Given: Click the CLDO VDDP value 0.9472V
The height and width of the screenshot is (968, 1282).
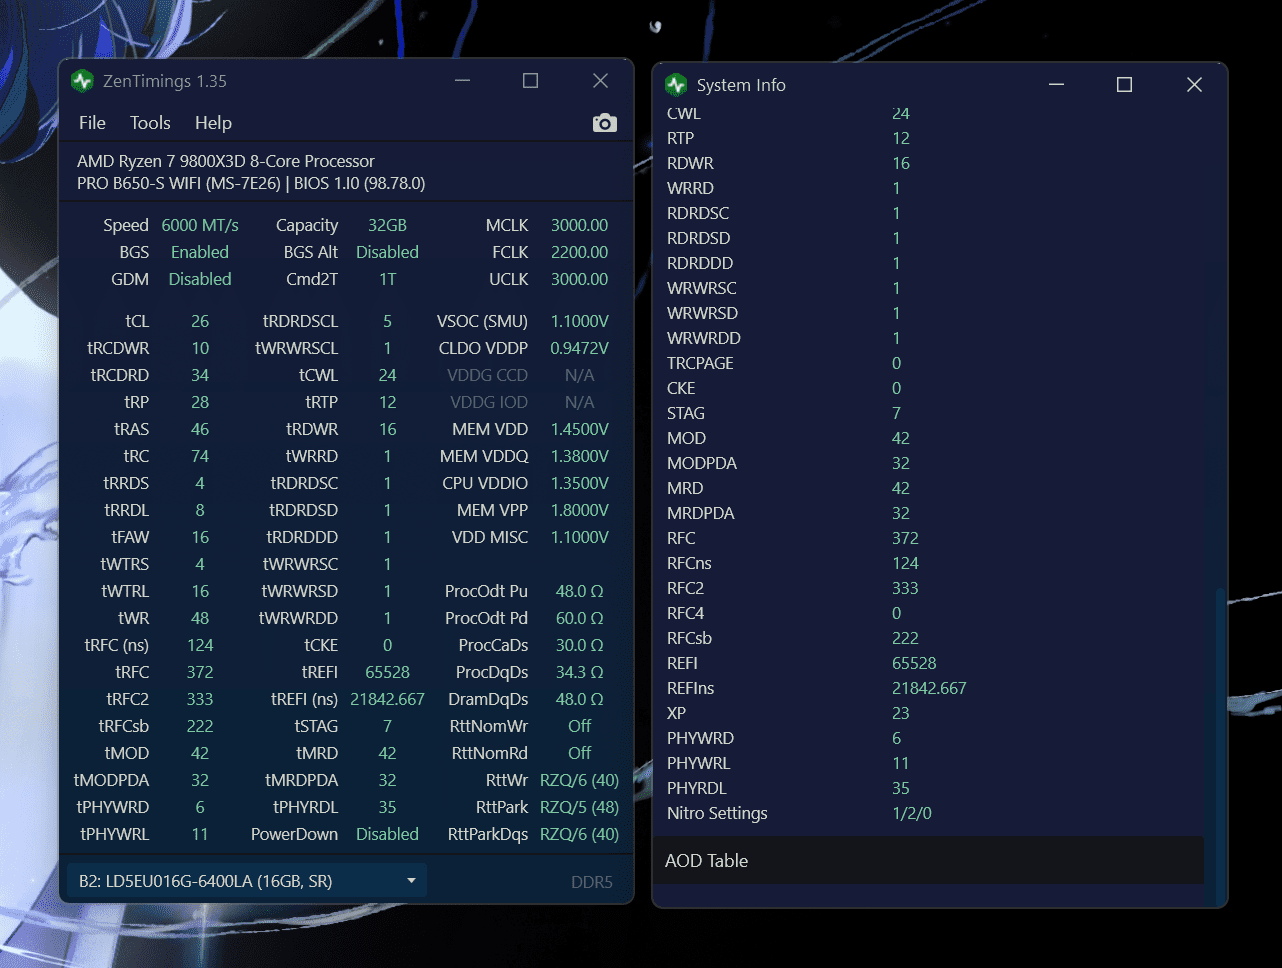Looking at the screenshot, I should (579, 348).
